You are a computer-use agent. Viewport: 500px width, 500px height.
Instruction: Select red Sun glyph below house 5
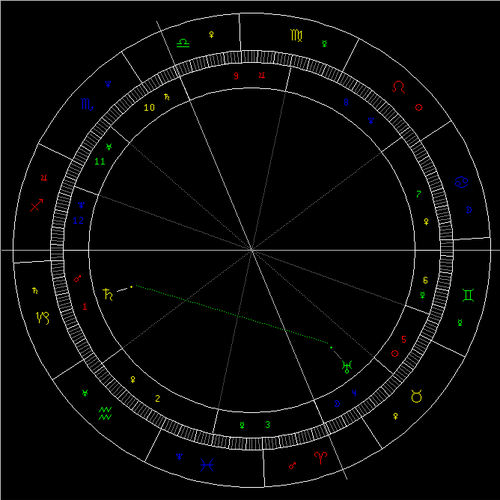pyautogui.click(x=395, y=354)
